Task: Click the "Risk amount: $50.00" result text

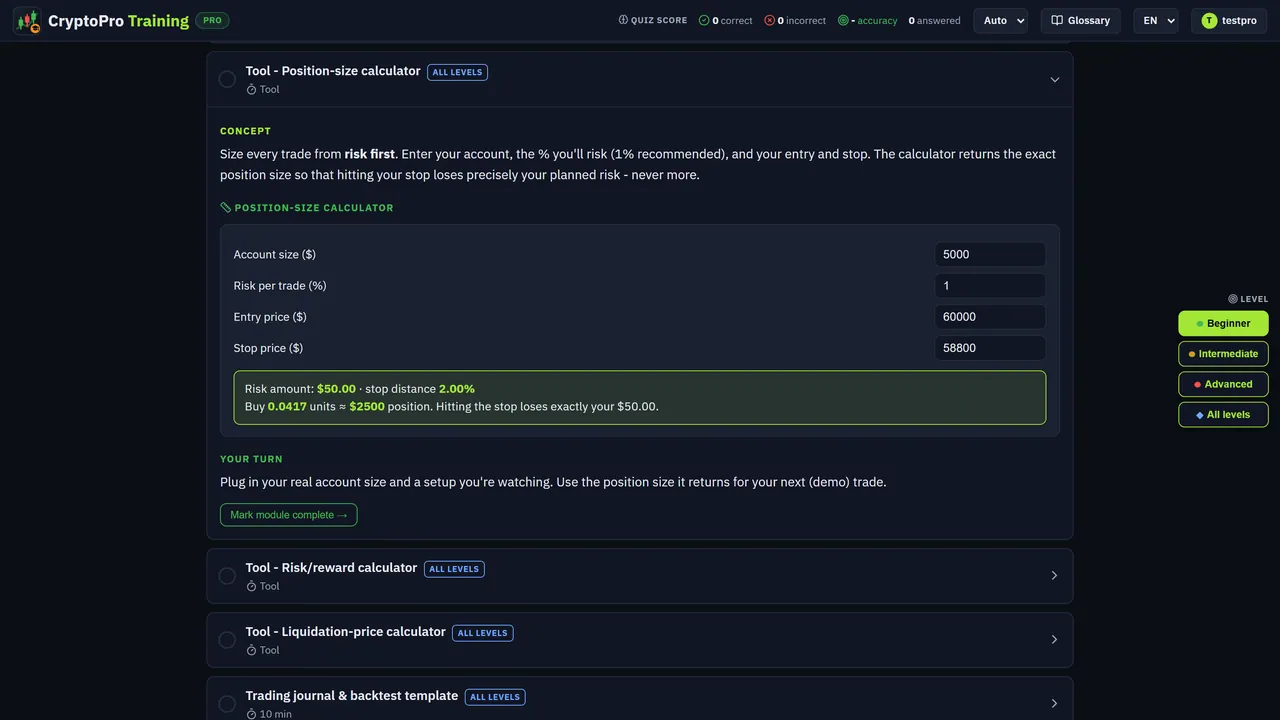Action: pyautogui.click(x=300, y=389)
